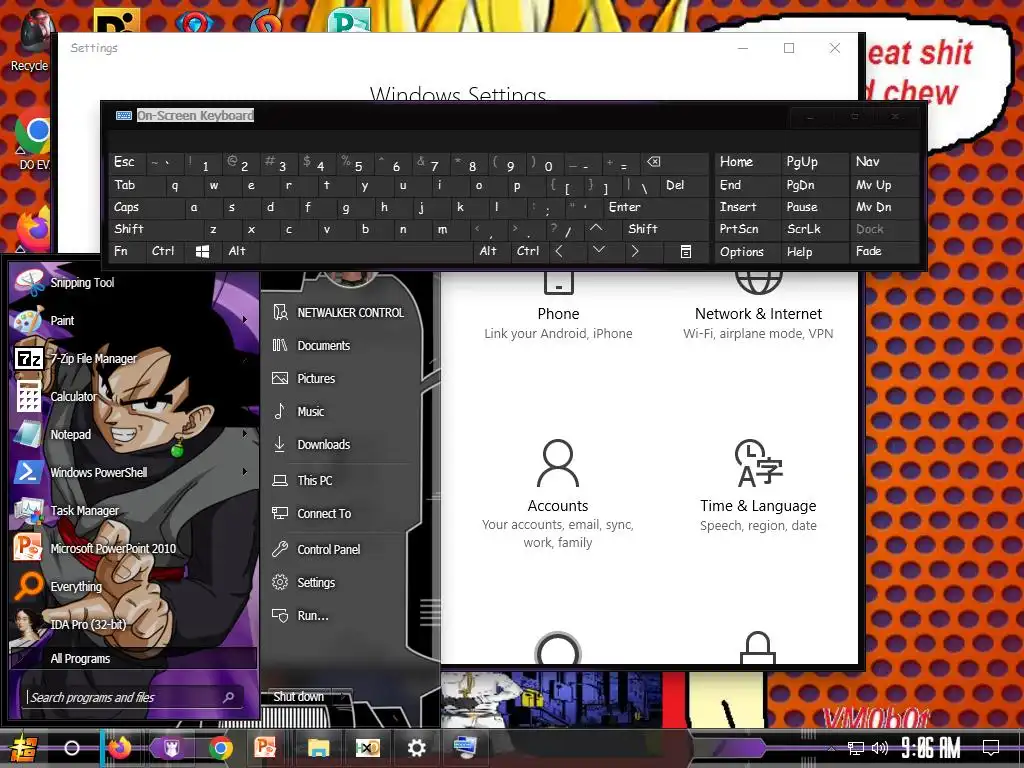Open Chrome from taskbar
The image size is (1024, 768).
[x=221, y=748]
